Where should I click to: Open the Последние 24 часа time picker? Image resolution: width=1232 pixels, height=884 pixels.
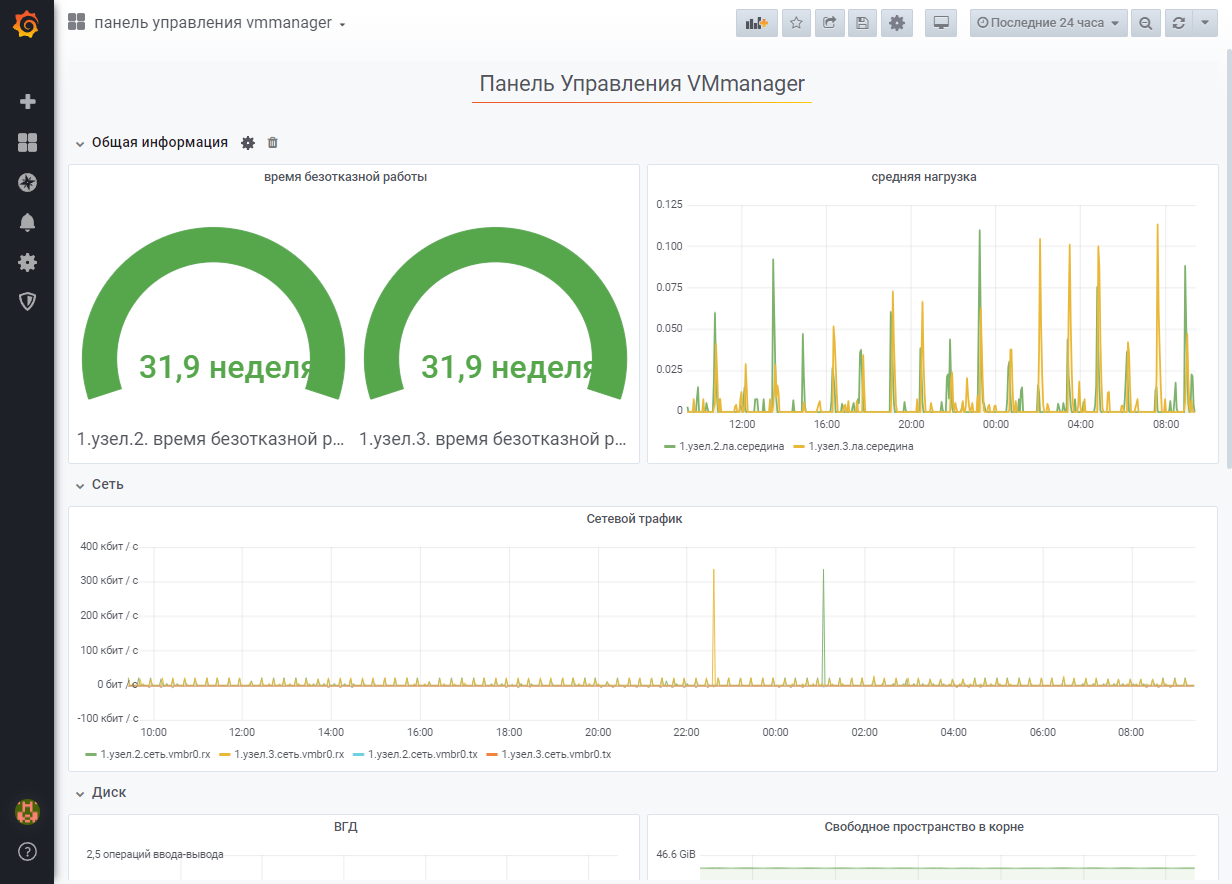pyautogui.click(x=1048, y=23)
